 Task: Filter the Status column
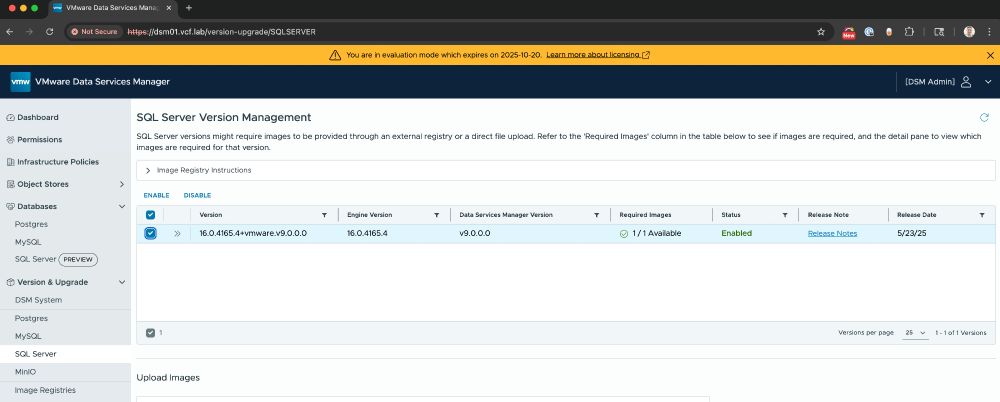[784, 215]
